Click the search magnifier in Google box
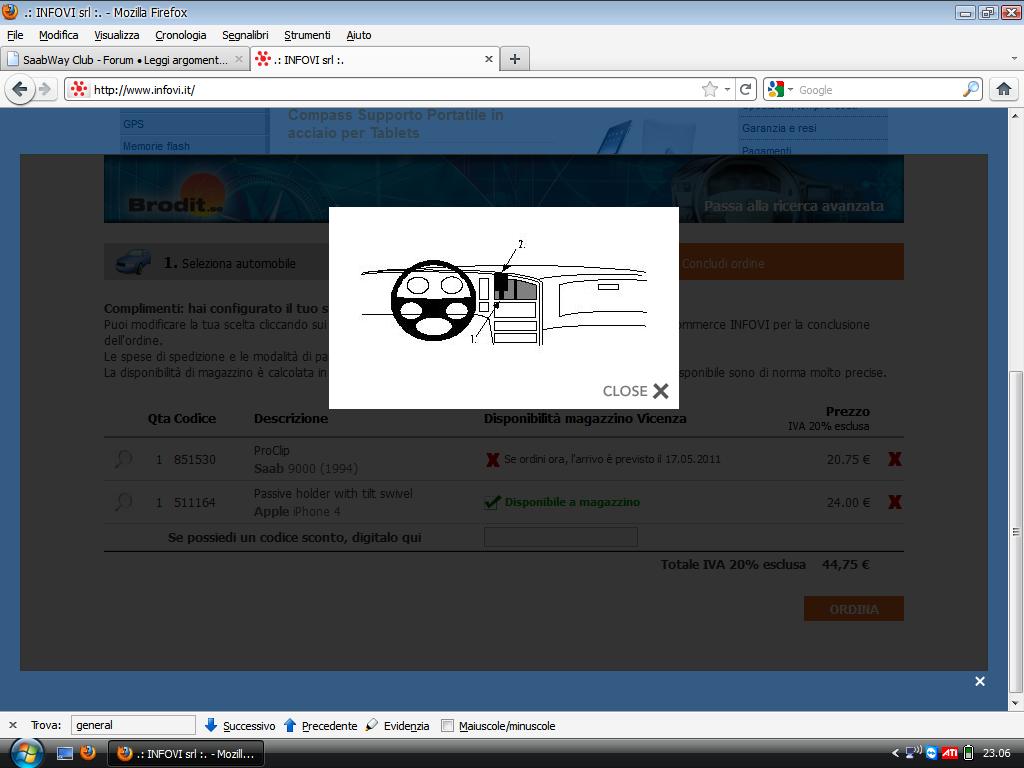Screen dimensions: 1024x768 (971, 89)
